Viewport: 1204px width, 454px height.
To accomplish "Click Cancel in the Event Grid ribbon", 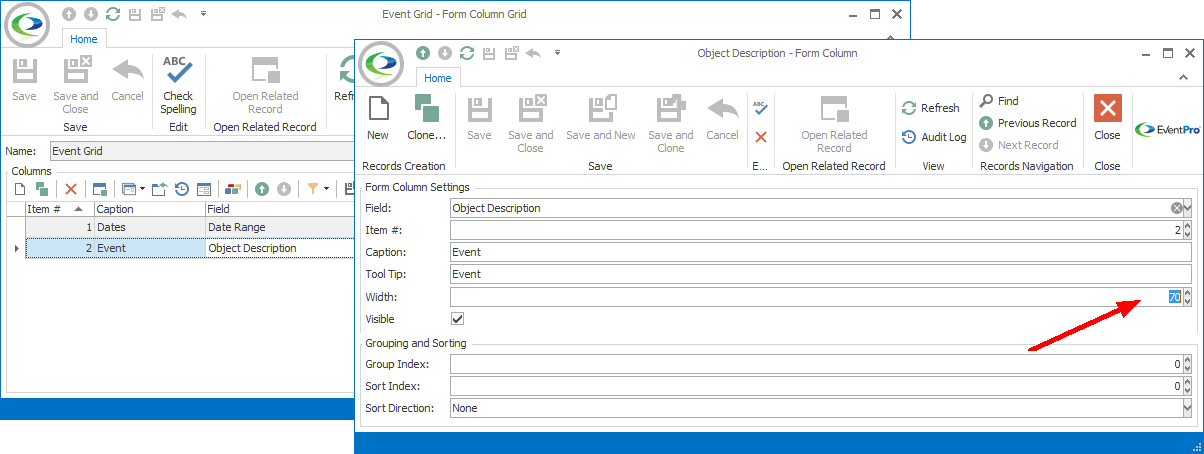I will pyautogui.click(x=127, y=78).
